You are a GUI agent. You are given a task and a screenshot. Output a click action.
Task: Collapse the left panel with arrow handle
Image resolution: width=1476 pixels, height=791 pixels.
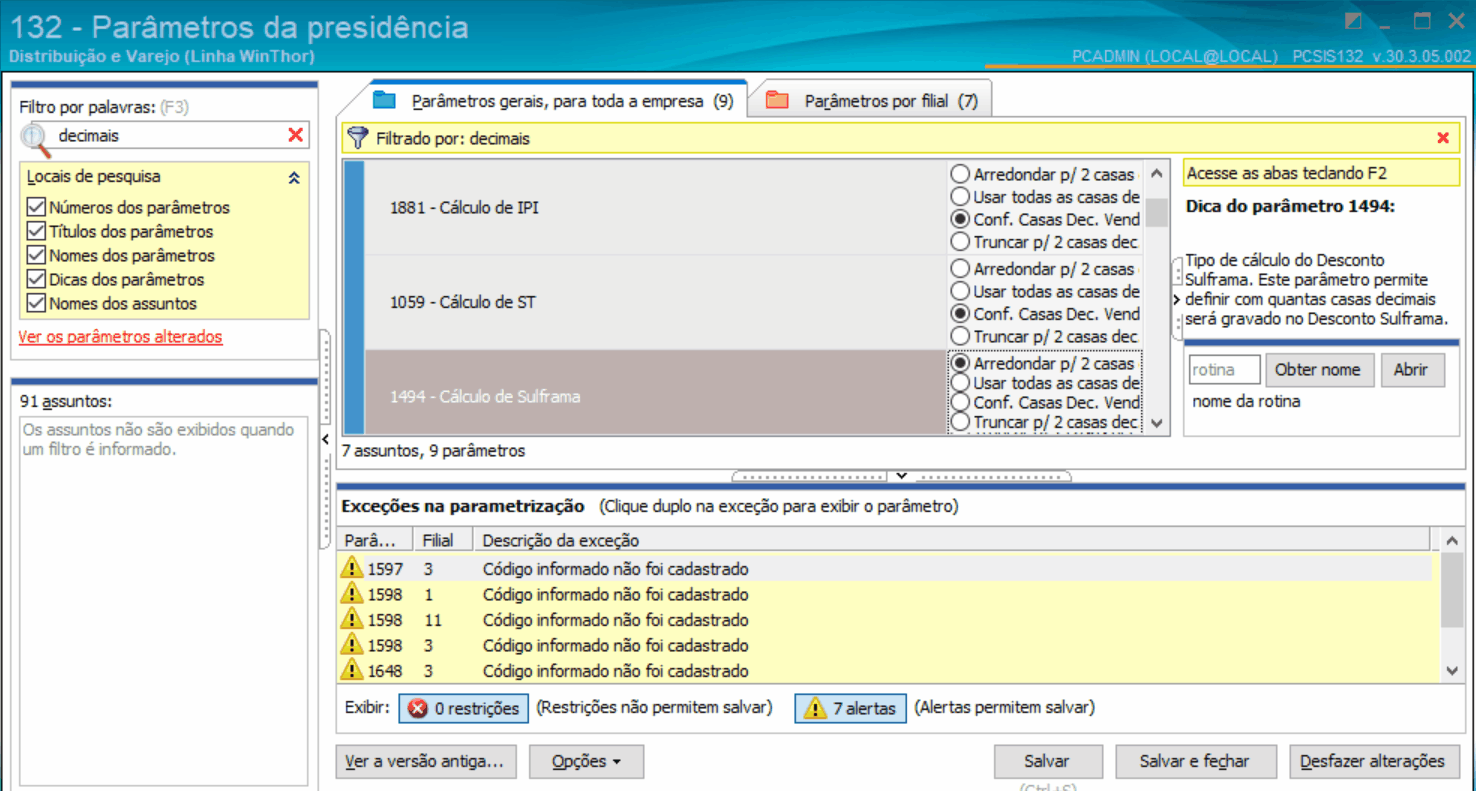pyautogui.click(x=325, y=439)
